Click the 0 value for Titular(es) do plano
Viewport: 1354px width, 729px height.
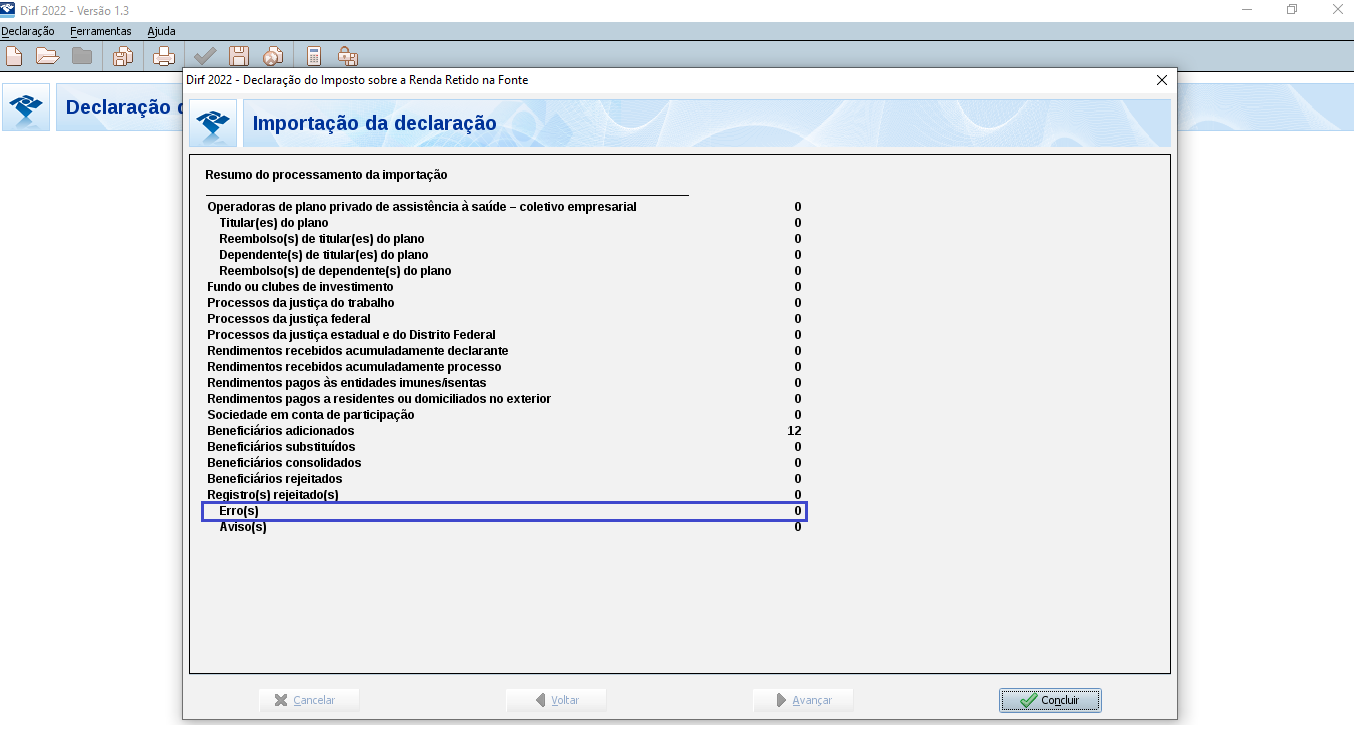coord(798,223)
